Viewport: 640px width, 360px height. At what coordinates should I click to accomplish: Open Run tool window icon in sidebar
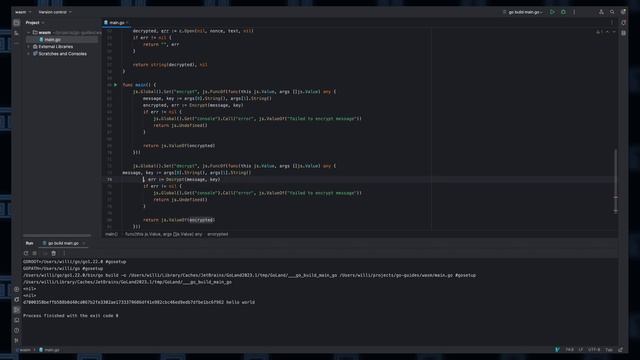click(16, 310)
